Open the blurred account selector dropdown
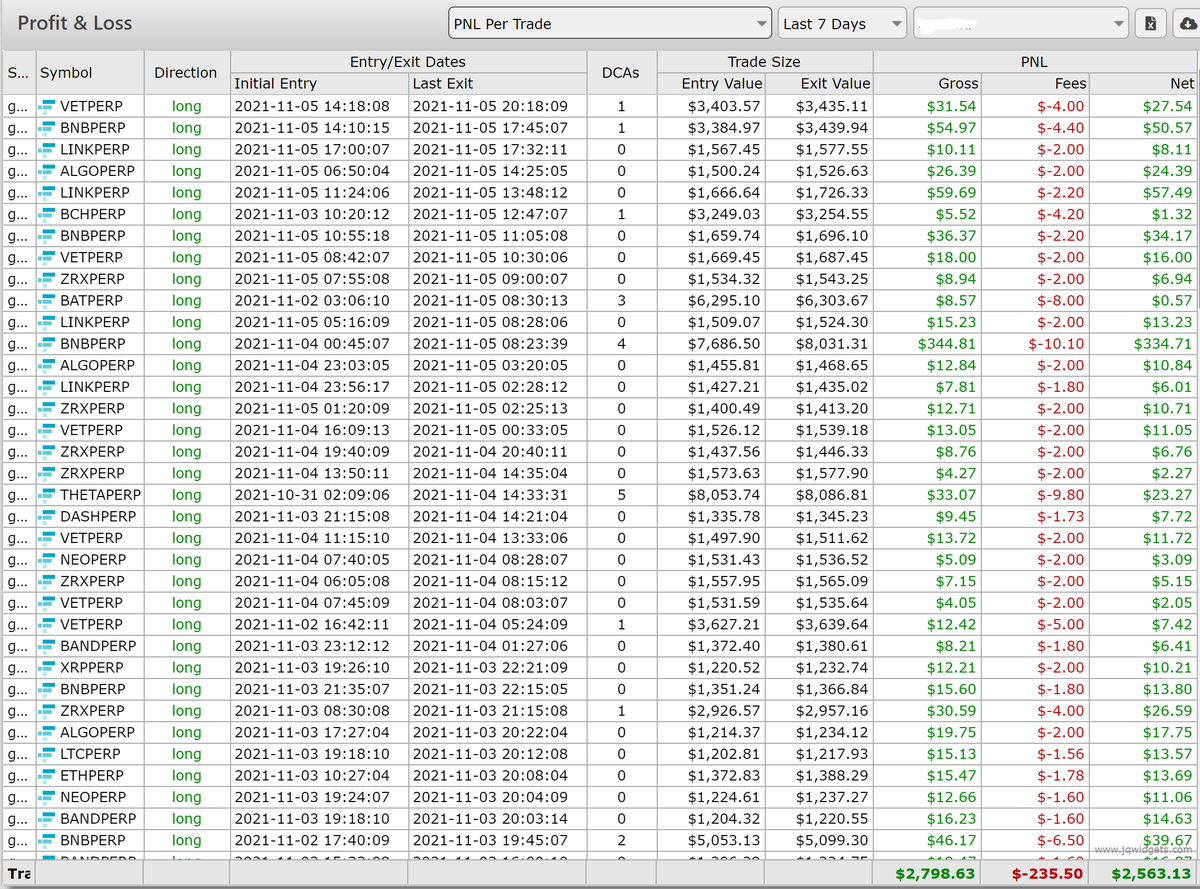 pyautogui.click(x=1022, y=24)
